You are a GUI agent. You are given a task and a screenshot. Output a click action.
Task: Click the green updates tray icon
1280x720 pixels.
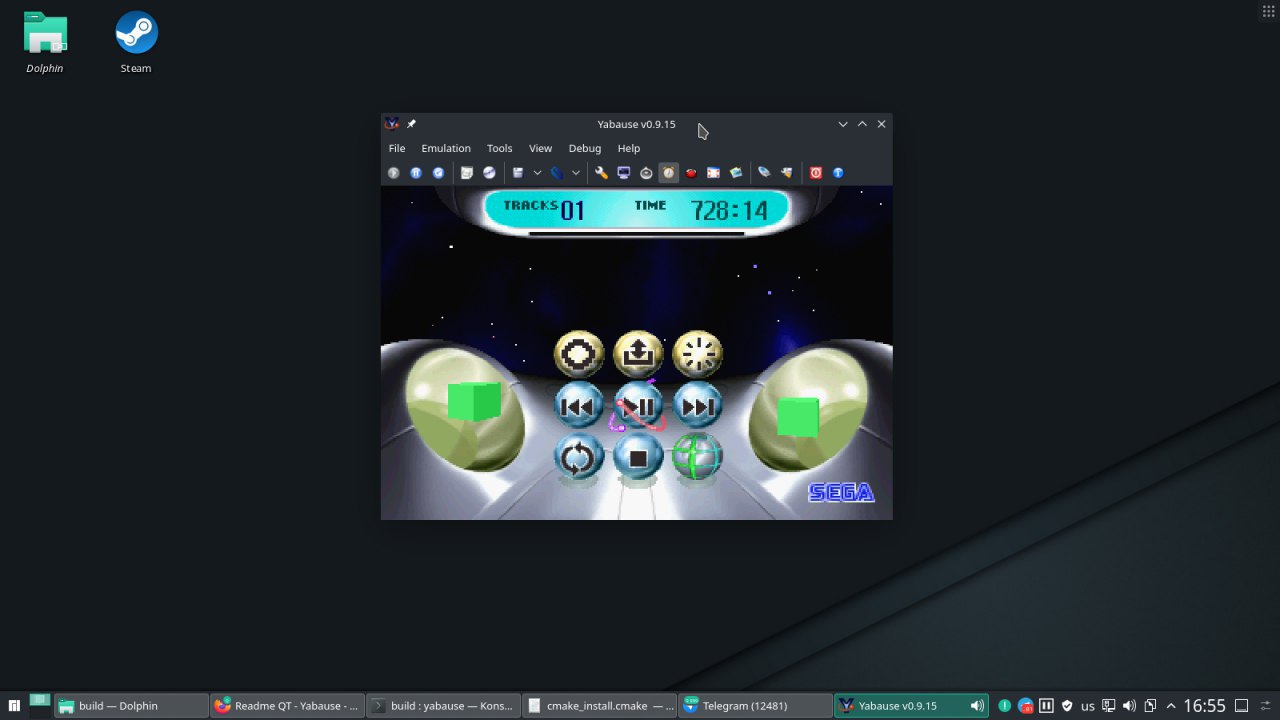[1004, 706]
